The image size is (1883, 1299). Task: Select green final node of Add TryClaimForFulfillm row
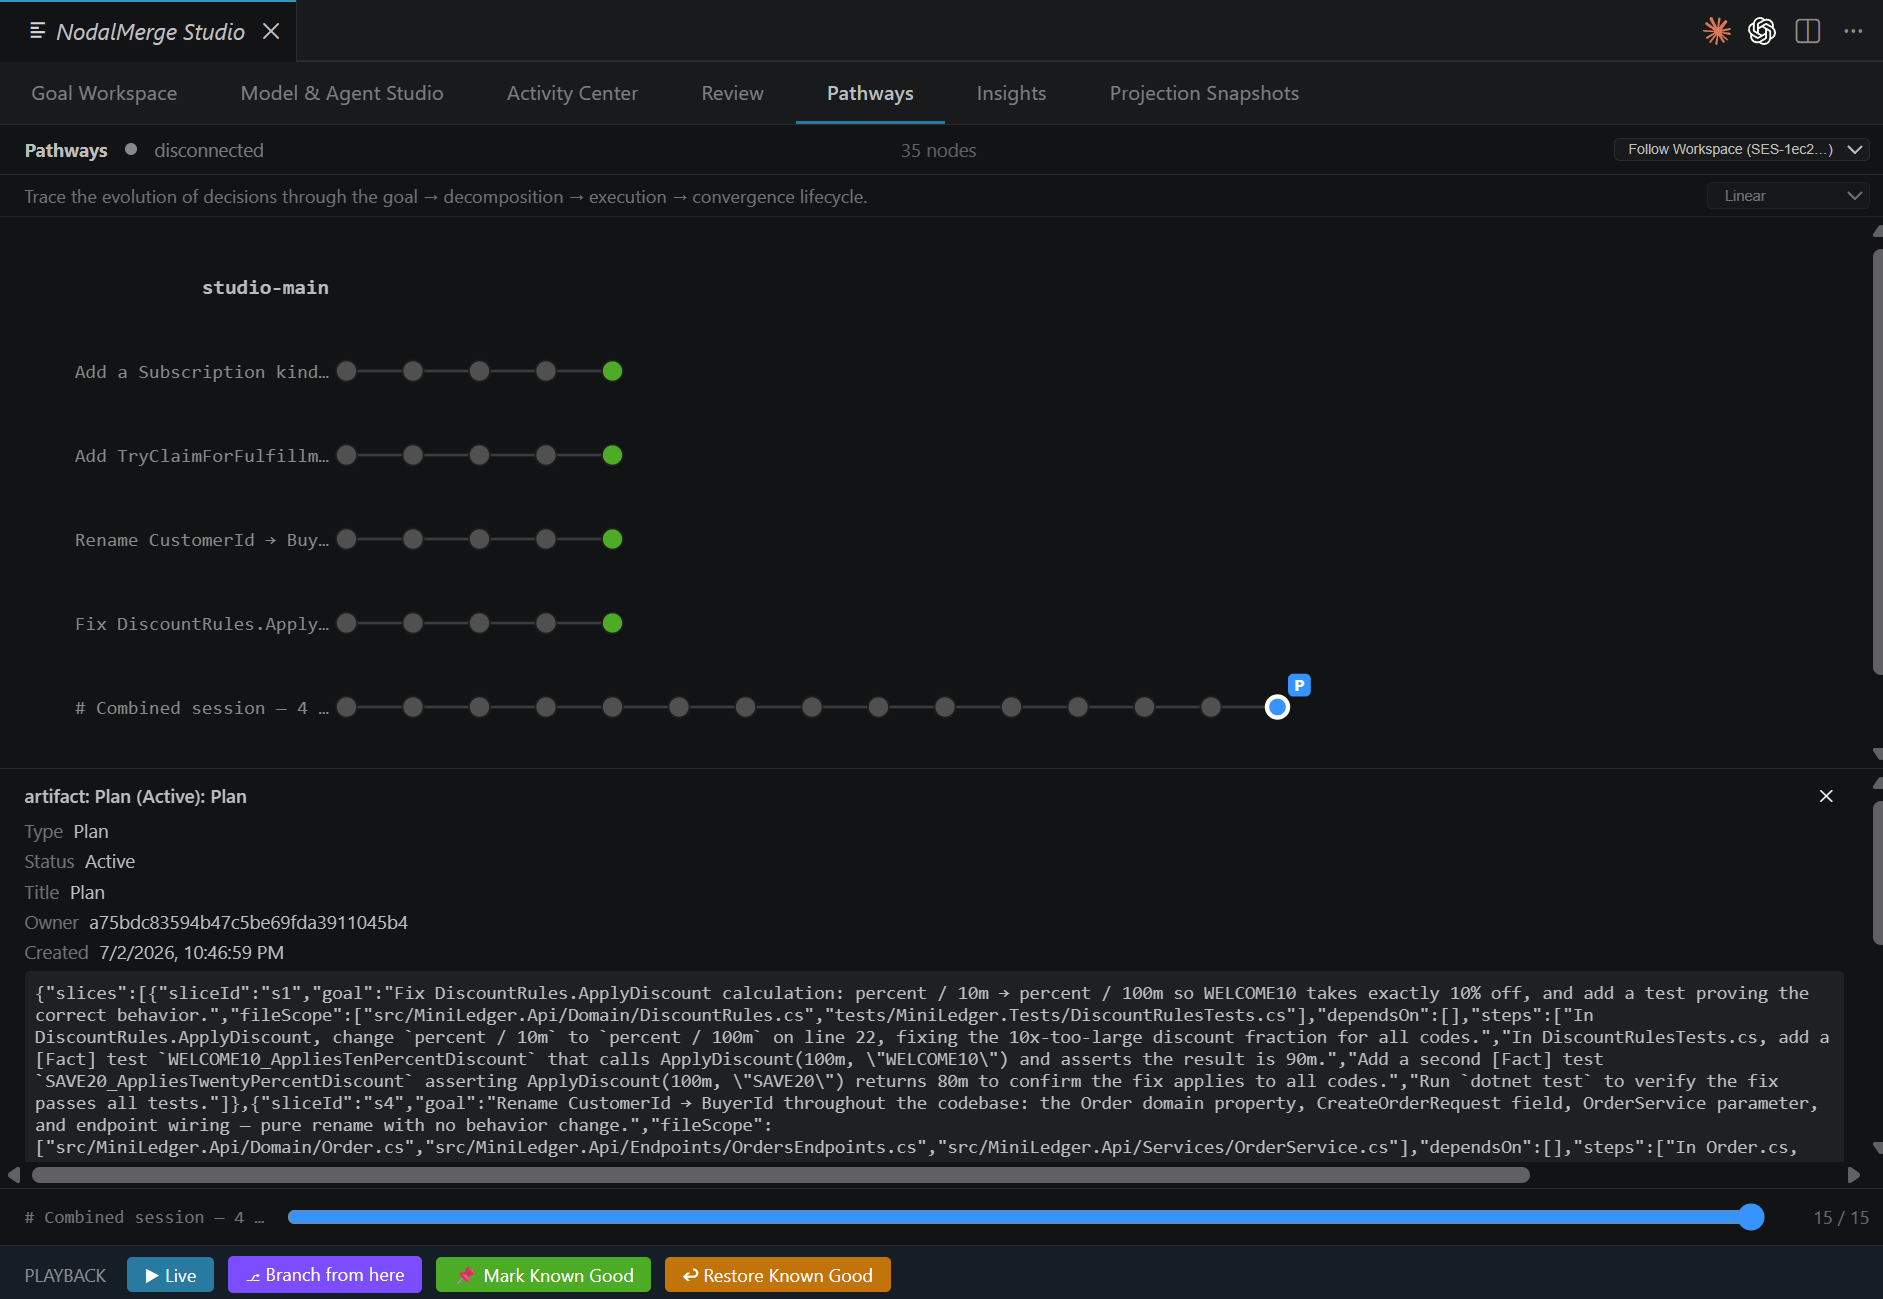[x=613, y=455]
